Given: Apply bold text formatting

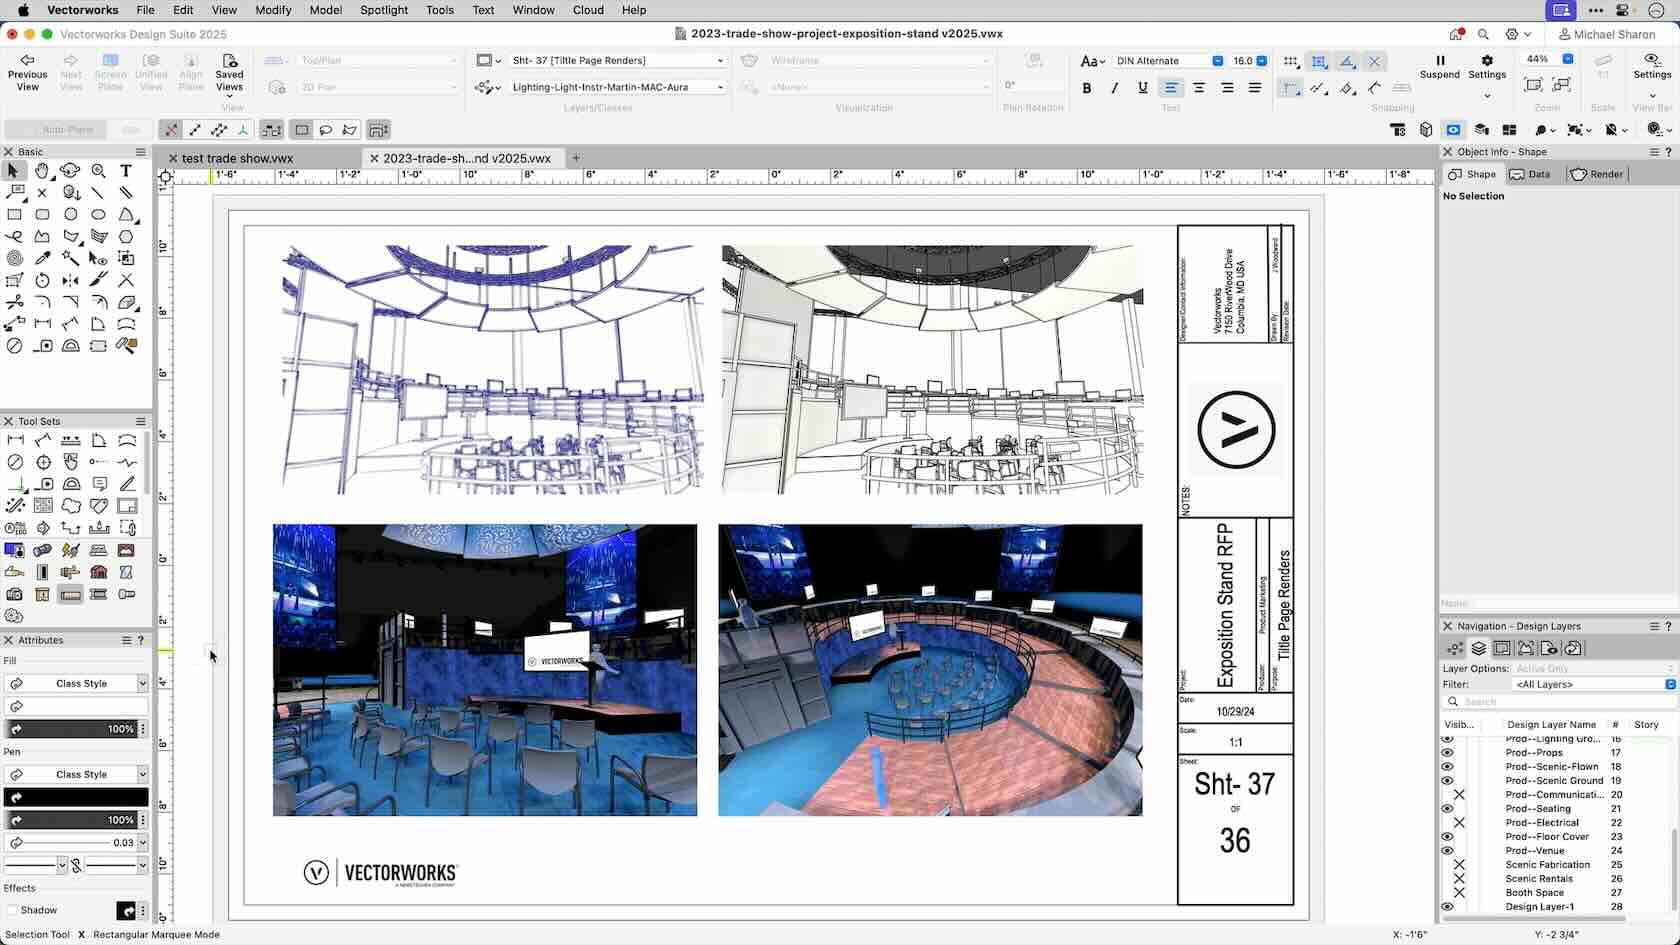Looking at the screenshot, I should point(1087,88).
